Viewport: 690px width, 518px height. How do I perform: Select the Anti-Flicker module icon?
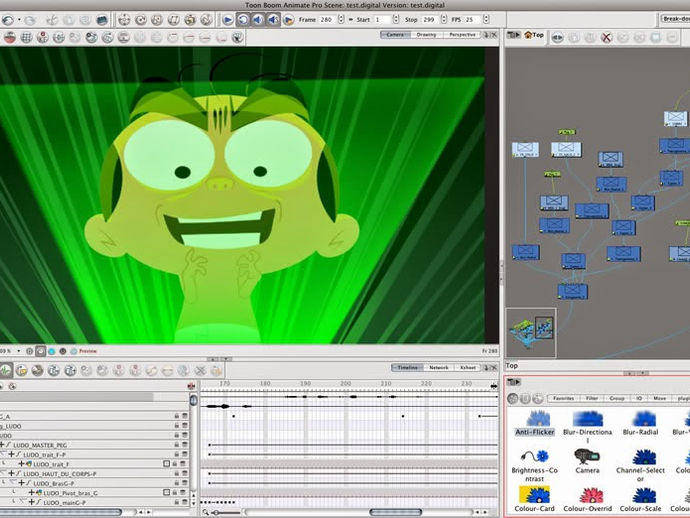pos(538,418)
